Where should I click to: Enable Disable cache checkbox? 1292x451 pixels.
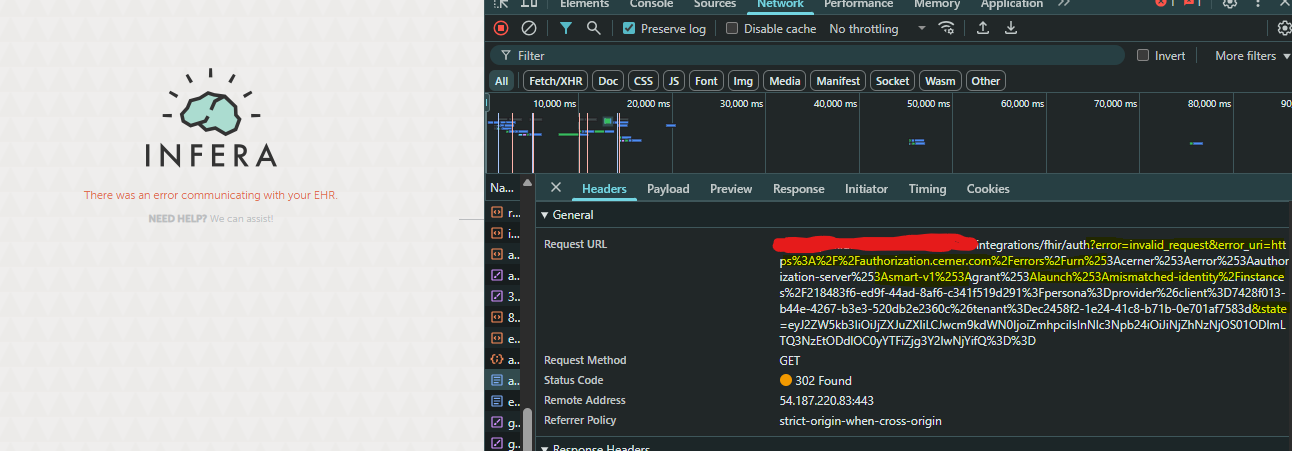(x=732, y=28)
